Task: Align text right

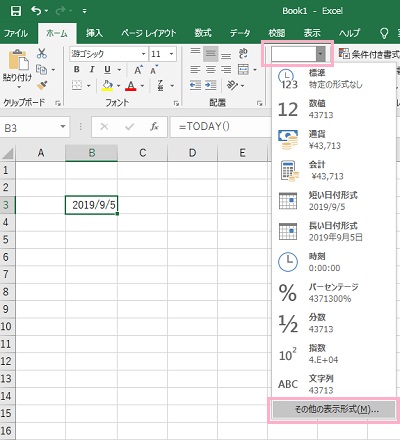Action: tap(226, 69)
